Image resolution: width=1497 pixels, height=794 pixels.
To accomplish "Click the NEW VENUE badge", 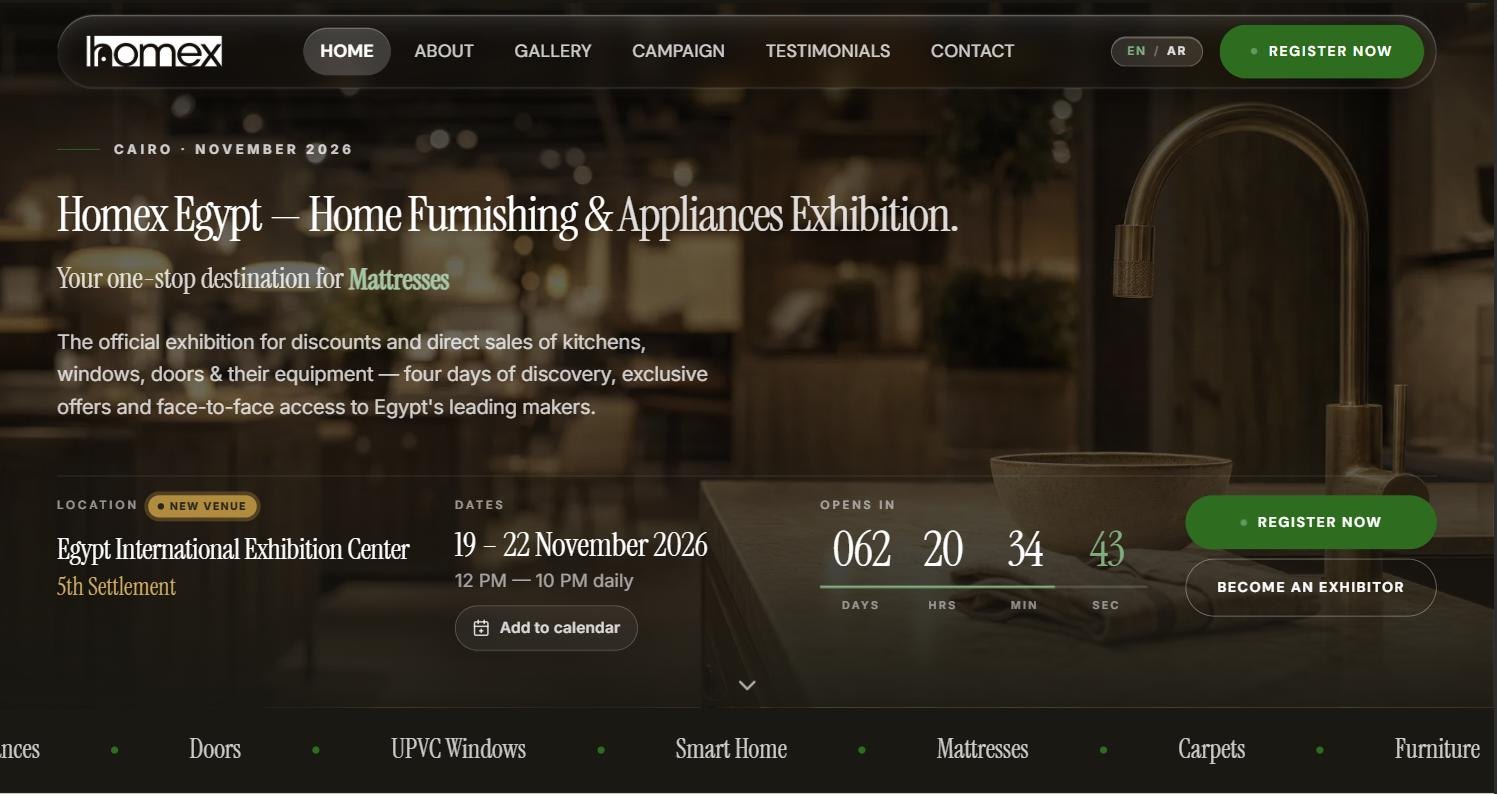I will (x=203, y=506).
